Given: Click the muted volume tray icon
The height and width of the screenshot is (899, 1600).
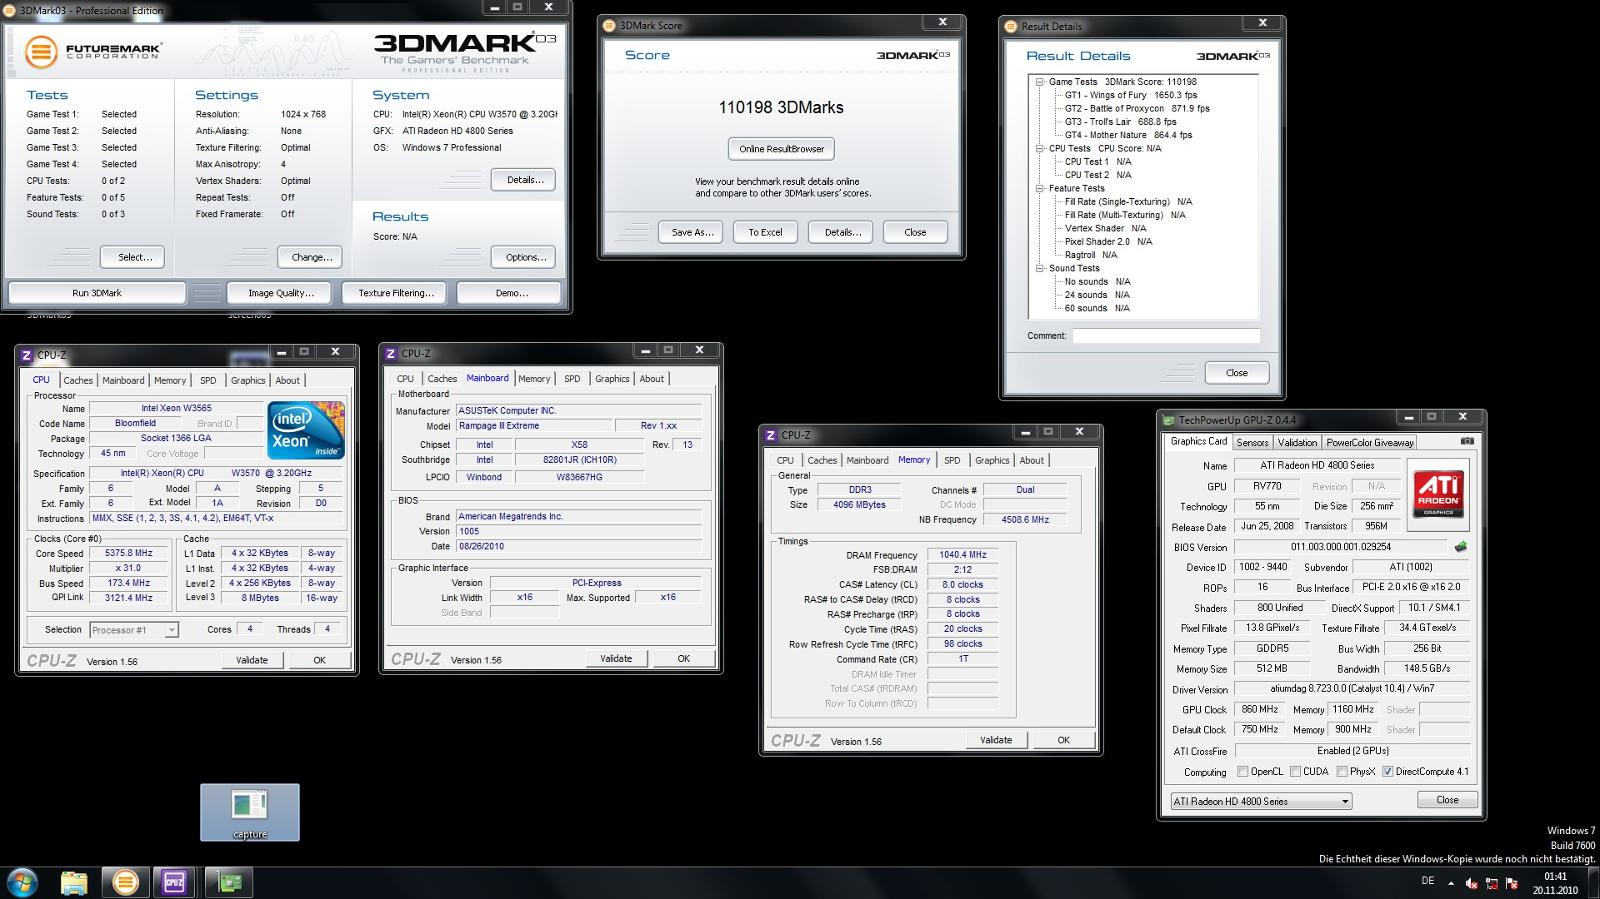Looking at the screenshot, I should click(1471, 883).
